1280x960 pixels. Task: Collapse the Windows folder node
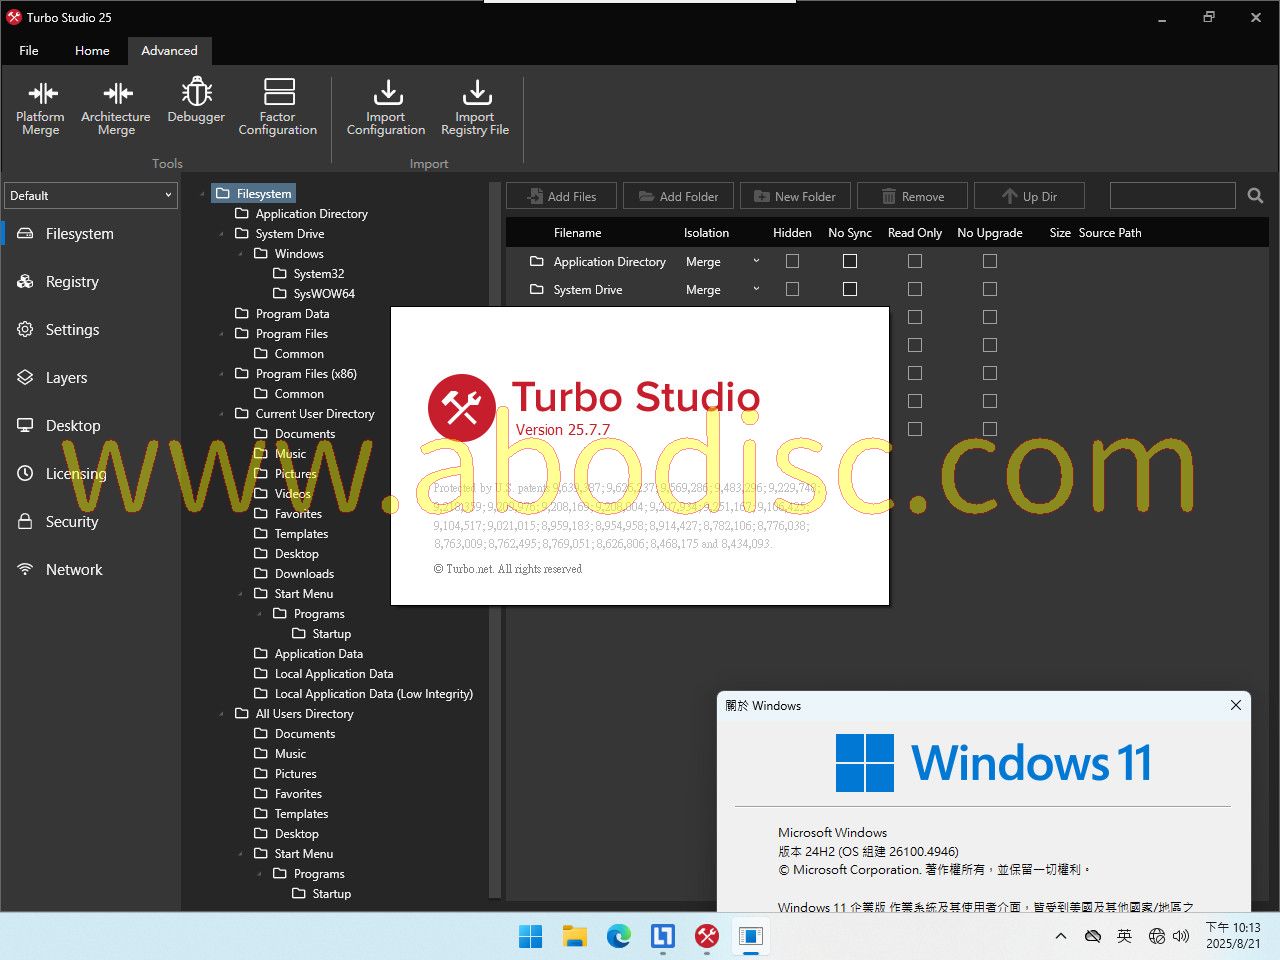point(241,254)
